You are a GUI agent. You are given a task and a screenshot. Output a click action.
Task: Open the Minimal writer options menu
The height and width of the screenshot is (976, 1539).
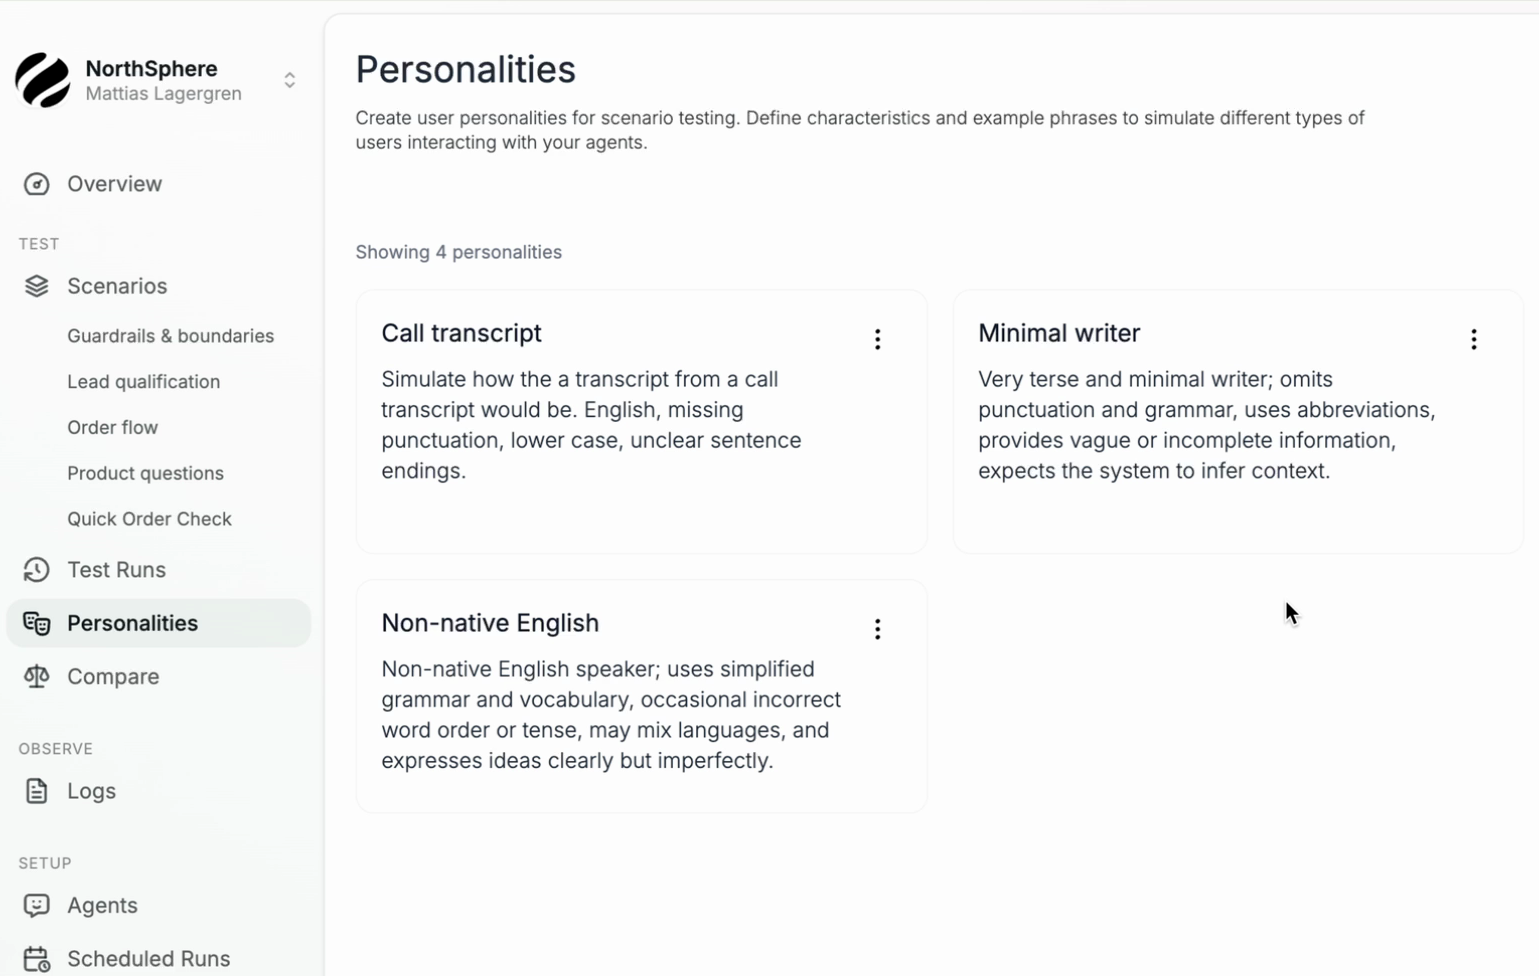(1473, 339)
